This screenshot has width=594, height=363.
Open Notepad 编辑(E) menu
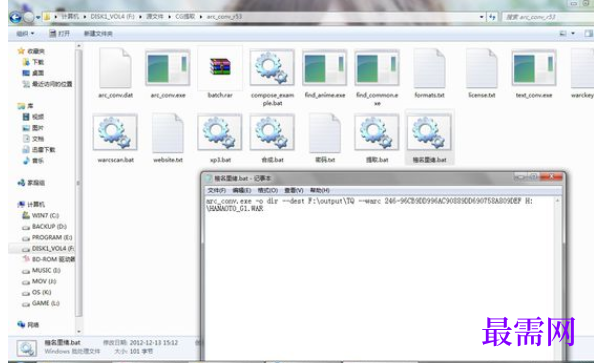coord(242,190)
